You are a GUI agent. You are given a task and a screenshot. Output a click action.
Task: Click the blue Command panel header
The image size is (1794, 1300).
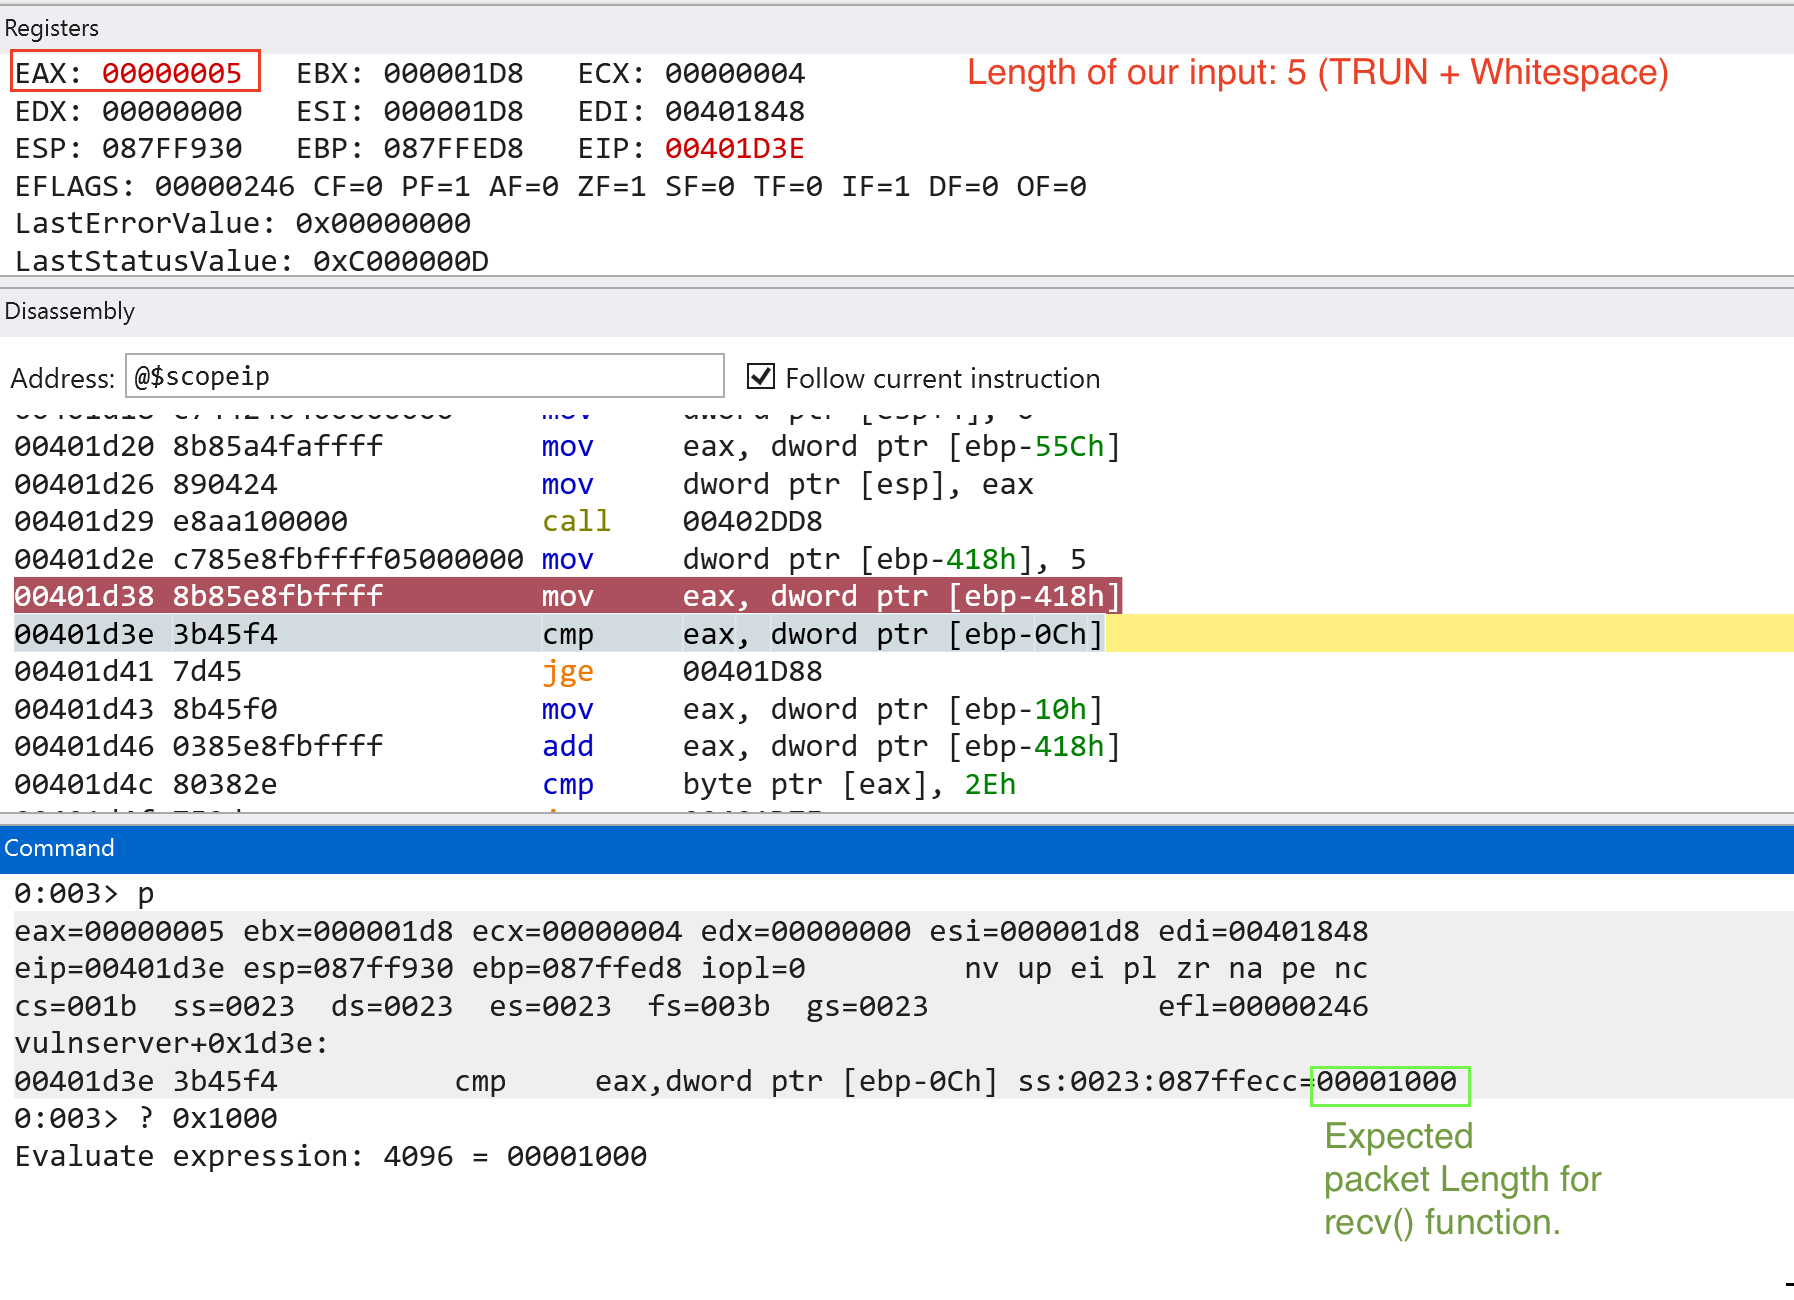pyautogui.click(x=58, y=847)
